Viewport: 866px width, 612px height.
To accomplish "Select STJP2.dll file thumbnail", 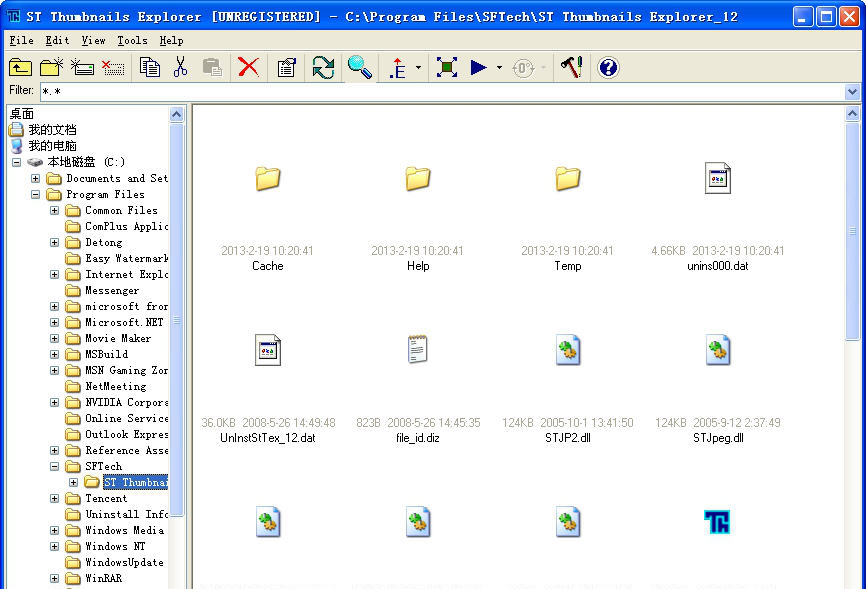I will point(568,350).
